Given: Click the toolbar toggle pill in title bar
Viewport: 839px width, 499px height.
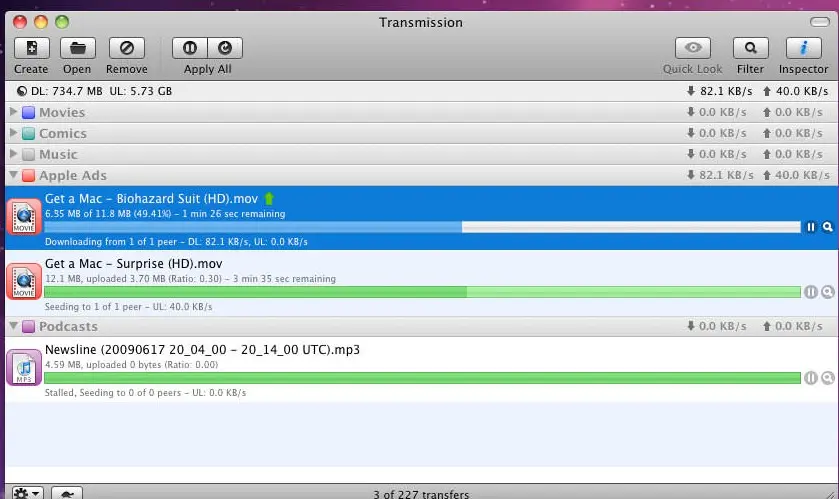Looking at the screenshot, I should (x=819, y=22).
